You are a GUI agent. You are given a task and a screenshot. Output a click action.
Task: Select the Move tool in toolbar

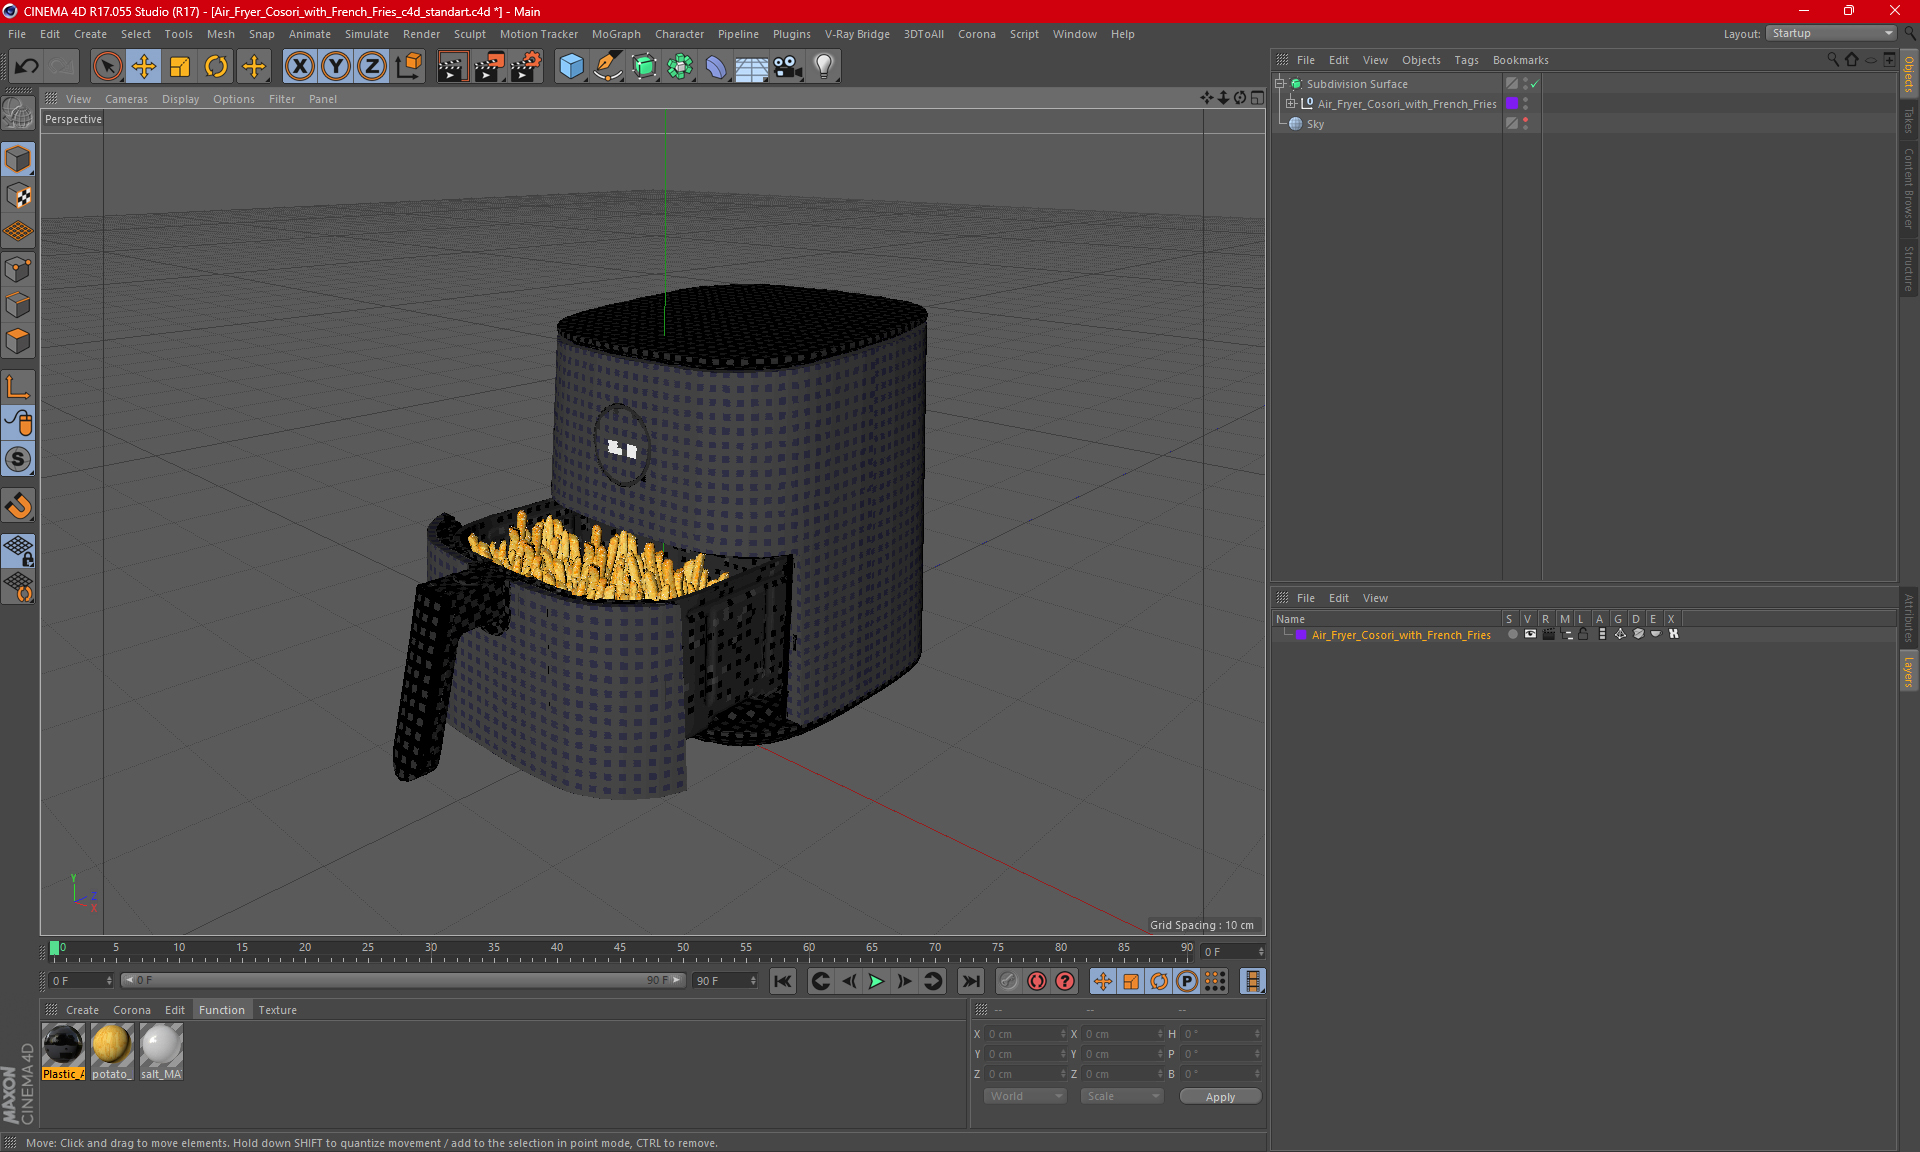(x=144, y=67)
